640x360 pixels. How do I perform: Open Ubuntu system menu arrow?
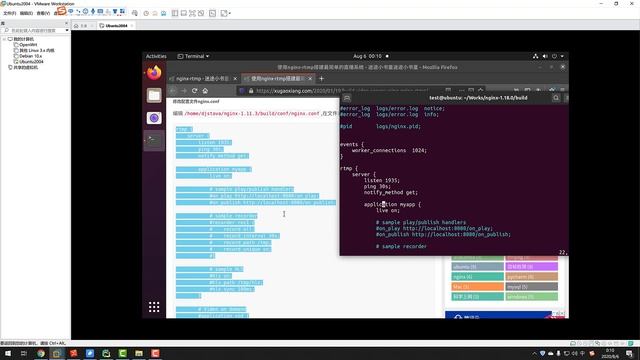(562, 56)
